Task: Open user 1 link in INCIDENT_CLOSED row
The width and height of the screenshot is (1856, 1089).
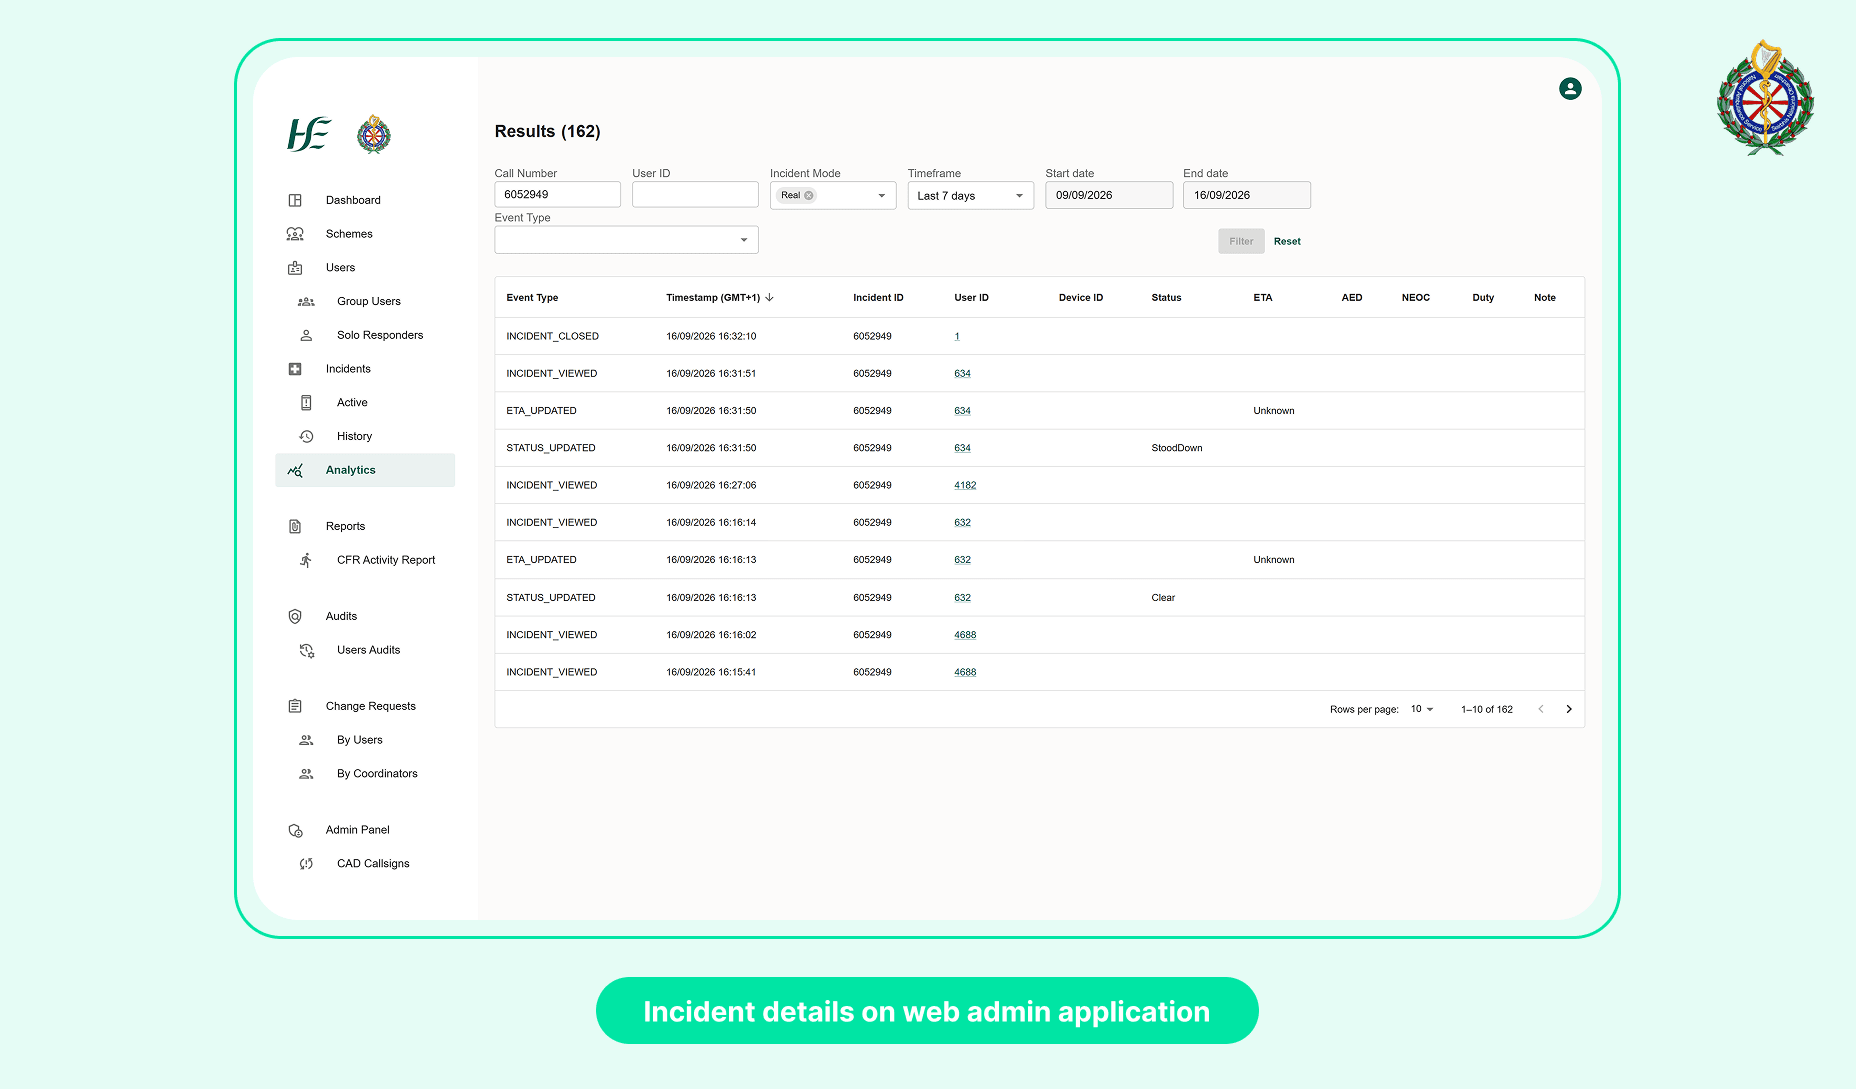Action: click(x=957, y=337)
